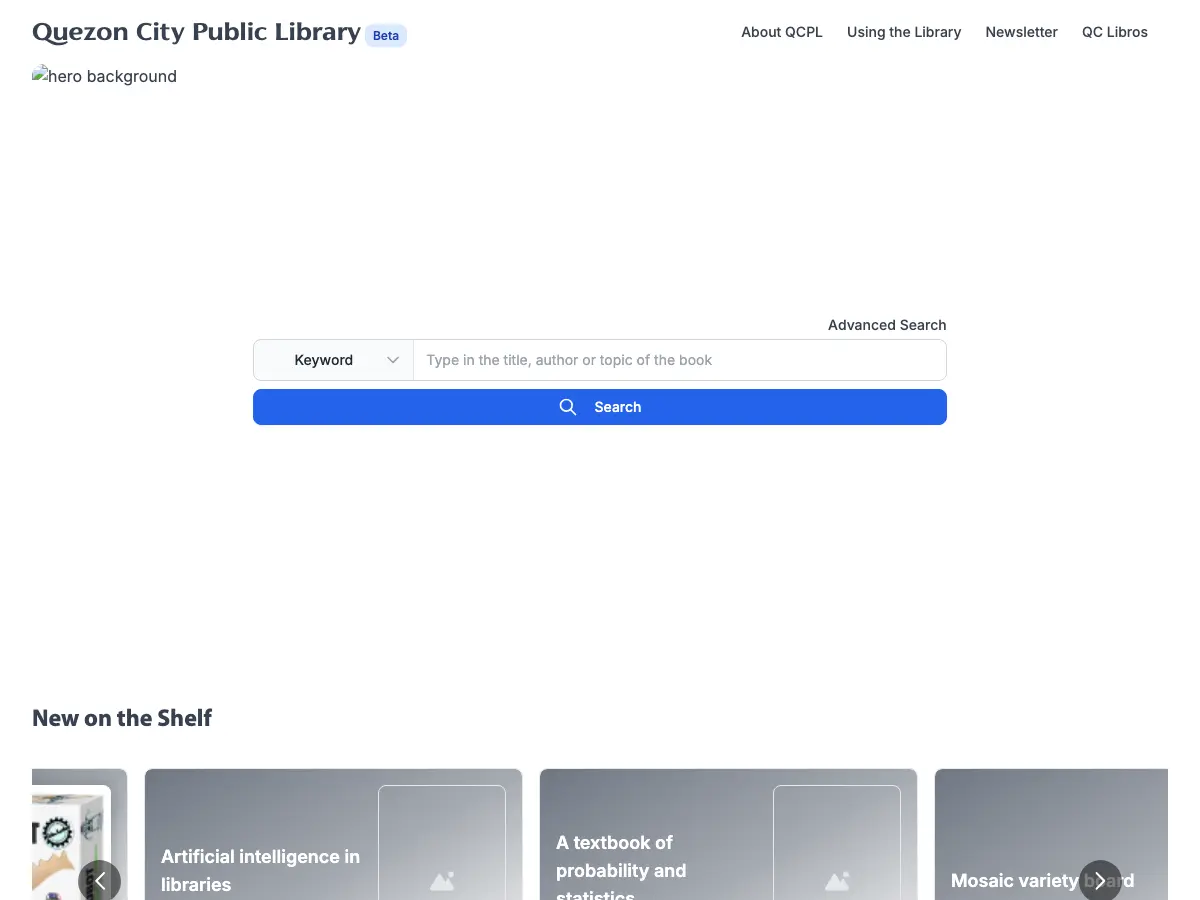
Task: Show the next carousel slide
Action: click(x=1100, y=881)
